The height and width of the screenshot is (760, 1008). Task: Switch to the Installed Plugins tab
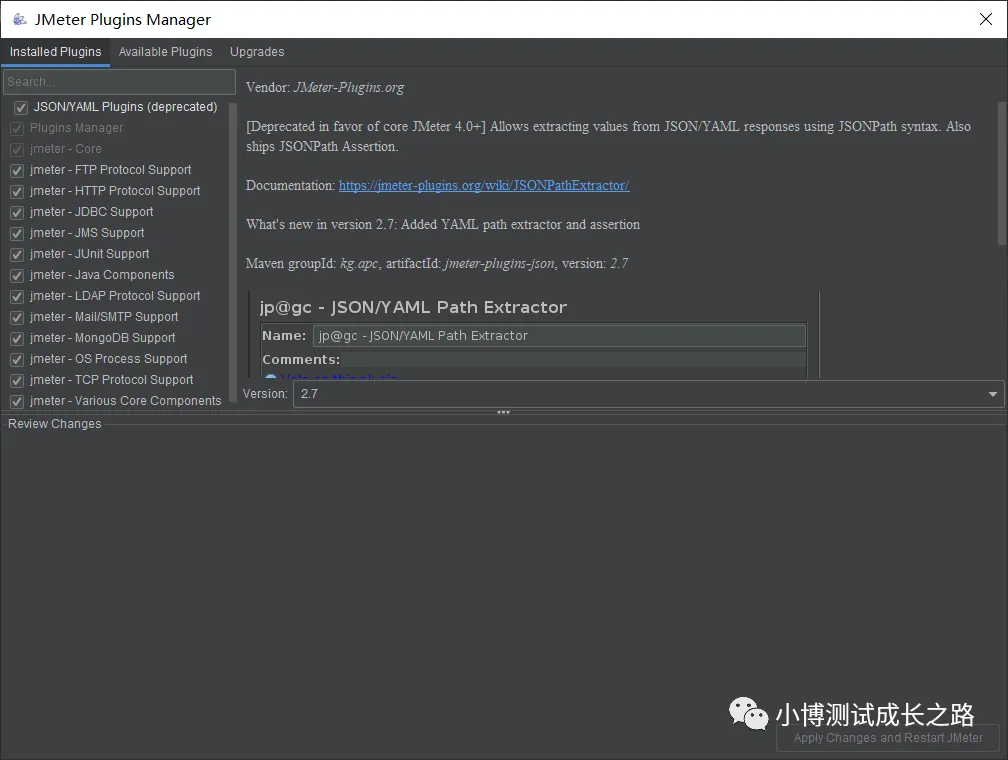tap(55, 52)
